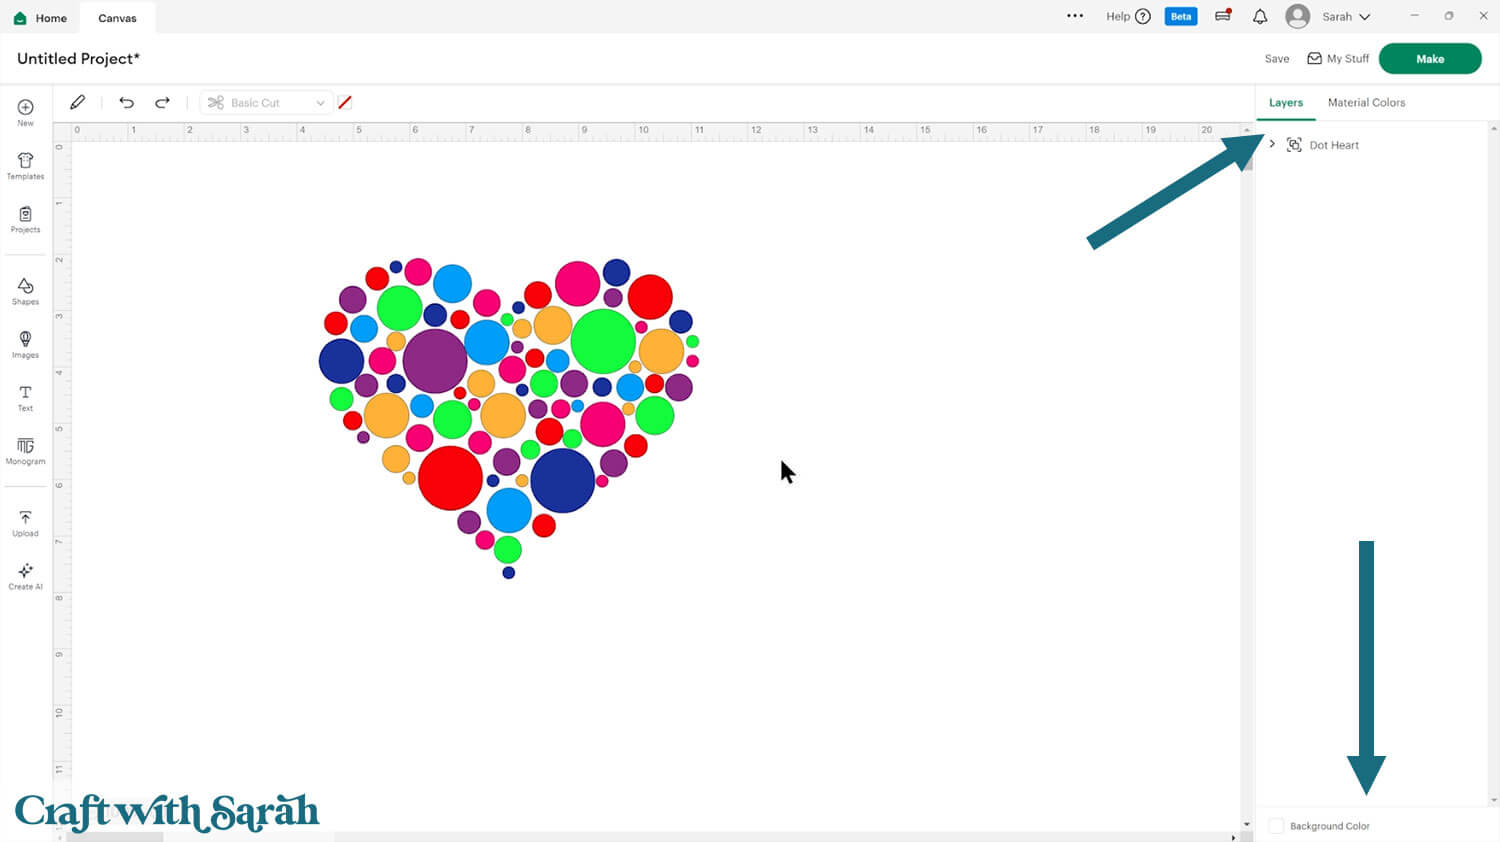Toggle the Background Color checkbox

click(1276, 825)
